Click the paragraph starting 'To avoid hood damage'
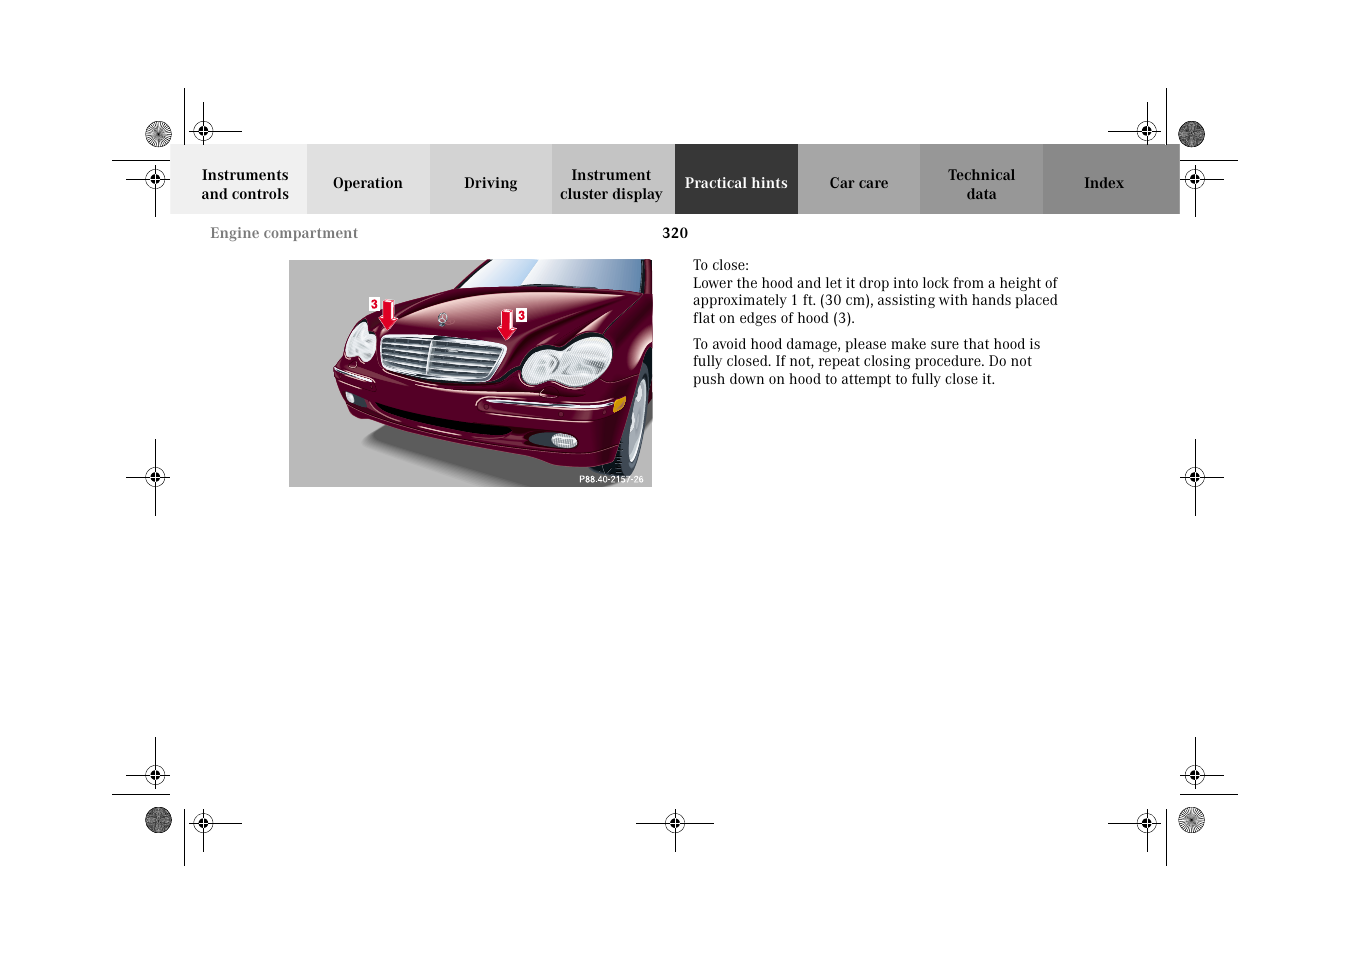 click(x=867, y=361)
